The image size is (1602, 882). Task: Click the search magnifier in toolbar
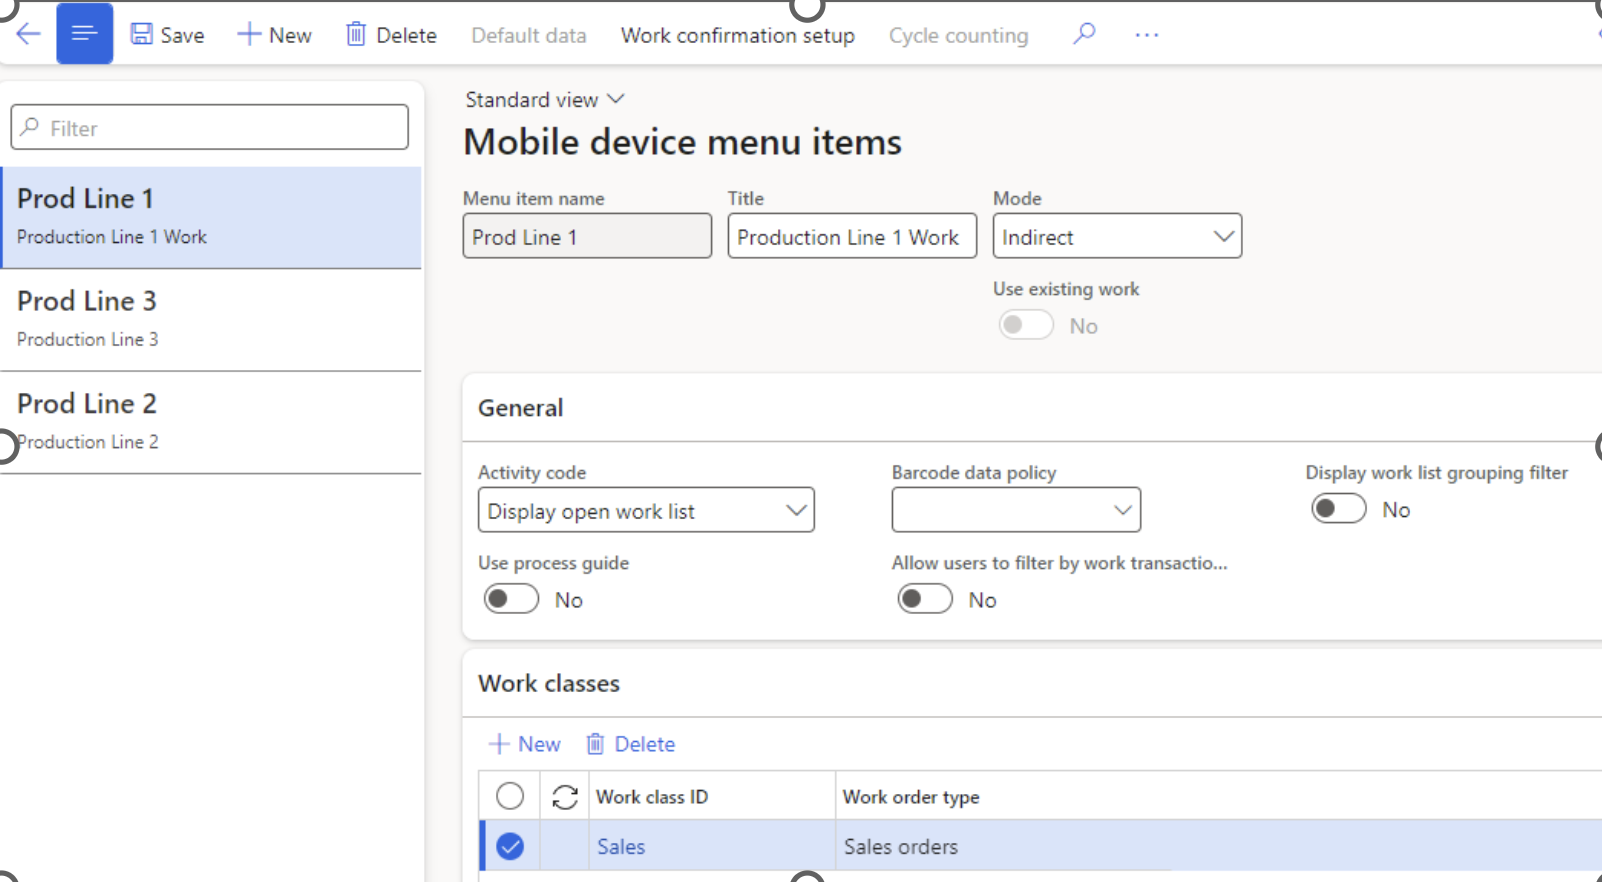[x=1084, y=34]
